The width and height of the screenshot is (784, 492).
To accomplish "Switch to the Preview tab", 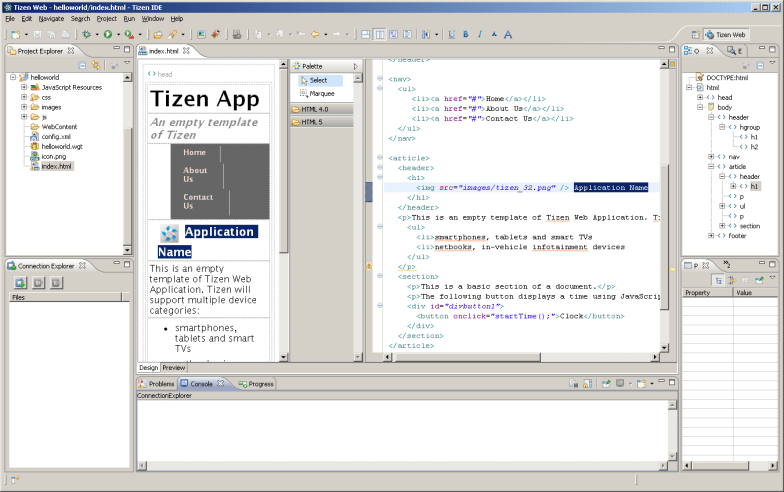I will click(x=174, y=367).
